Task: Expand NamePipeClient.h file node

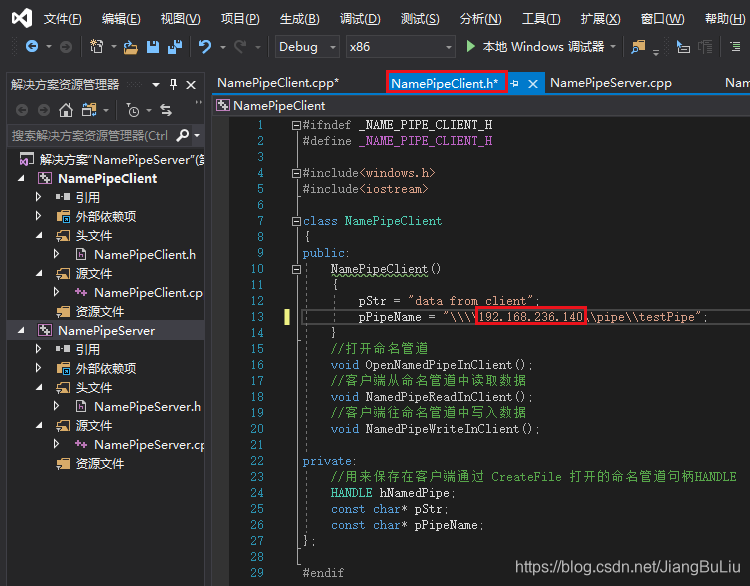Action: click(56, 254)
